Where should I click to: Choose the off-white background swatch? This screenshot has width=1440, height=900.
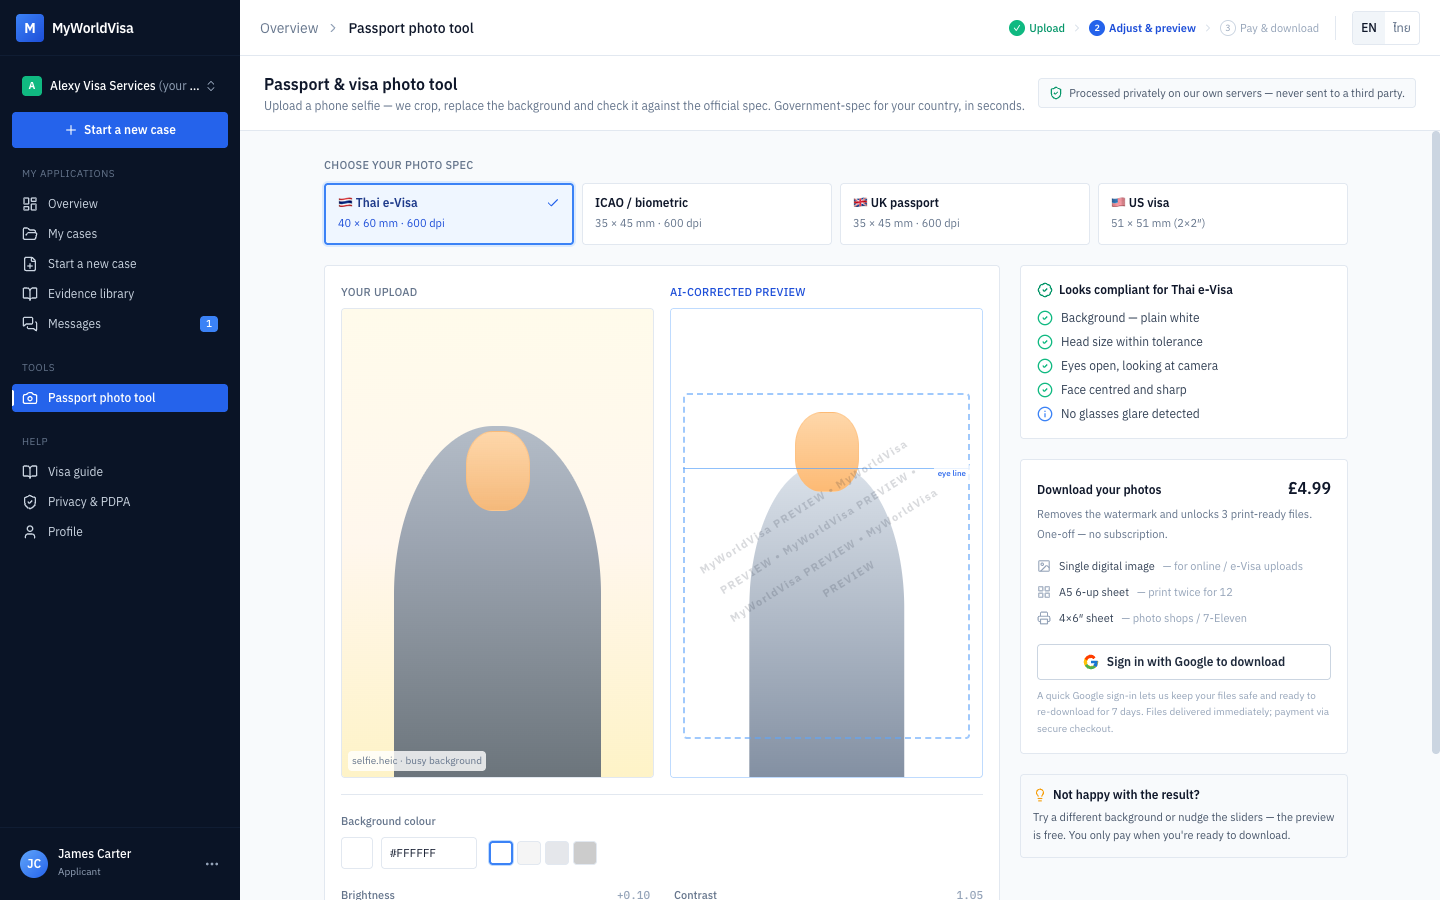click(529, 853)
